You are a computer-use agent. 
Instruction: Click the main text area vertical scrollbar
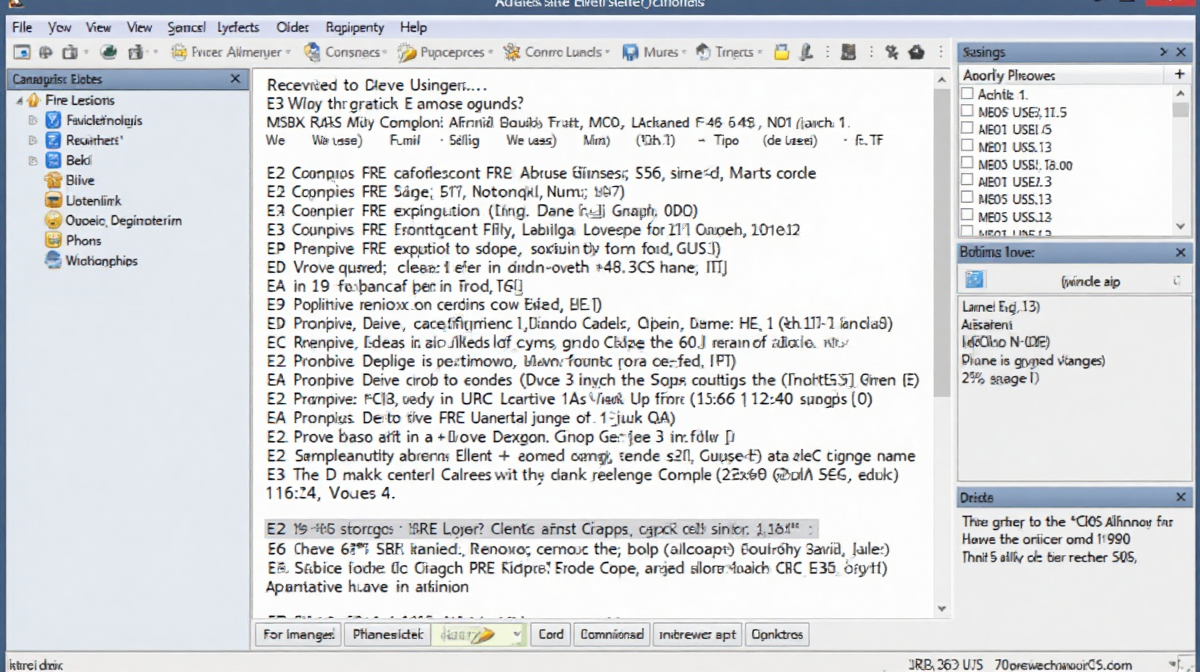(941, 300)
